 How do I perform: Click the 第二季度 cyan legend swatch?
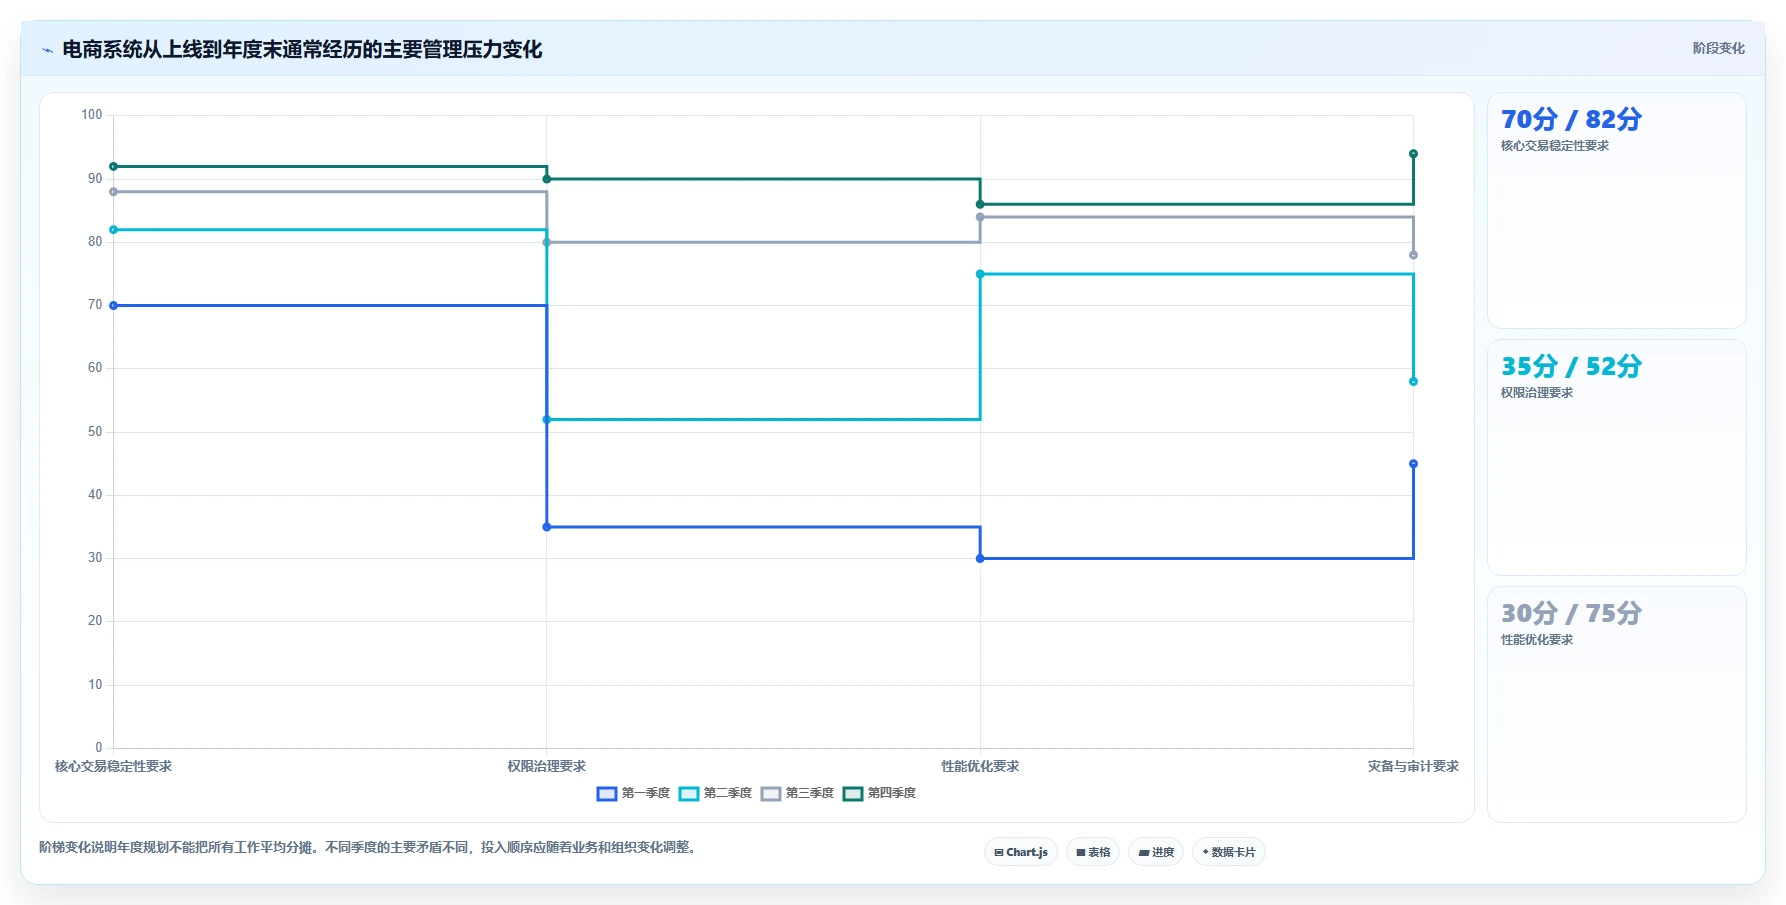point(688,794)
